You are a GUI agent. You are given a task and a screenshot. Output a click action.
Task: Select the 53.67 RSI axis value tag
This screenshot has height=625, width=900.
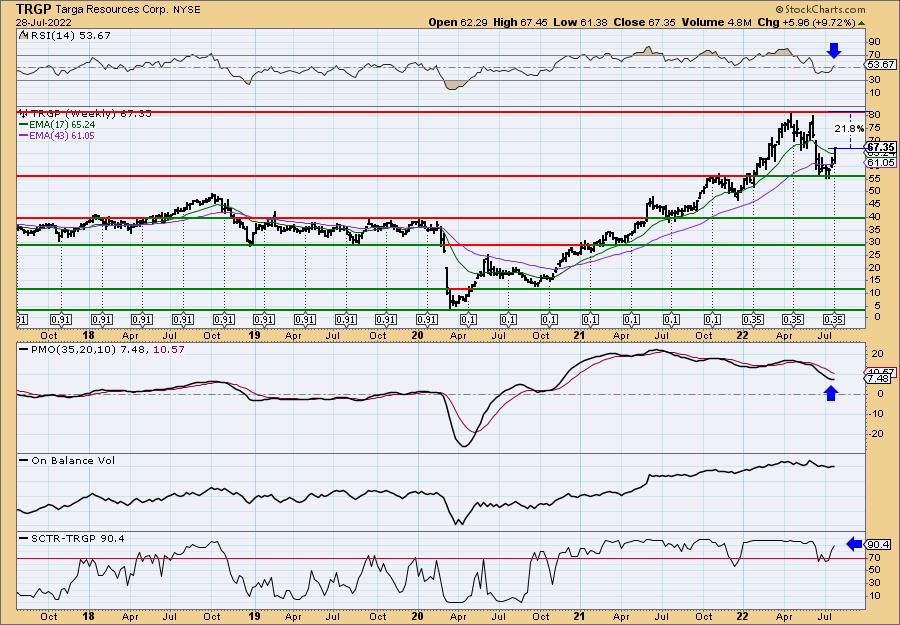[880, 65]
